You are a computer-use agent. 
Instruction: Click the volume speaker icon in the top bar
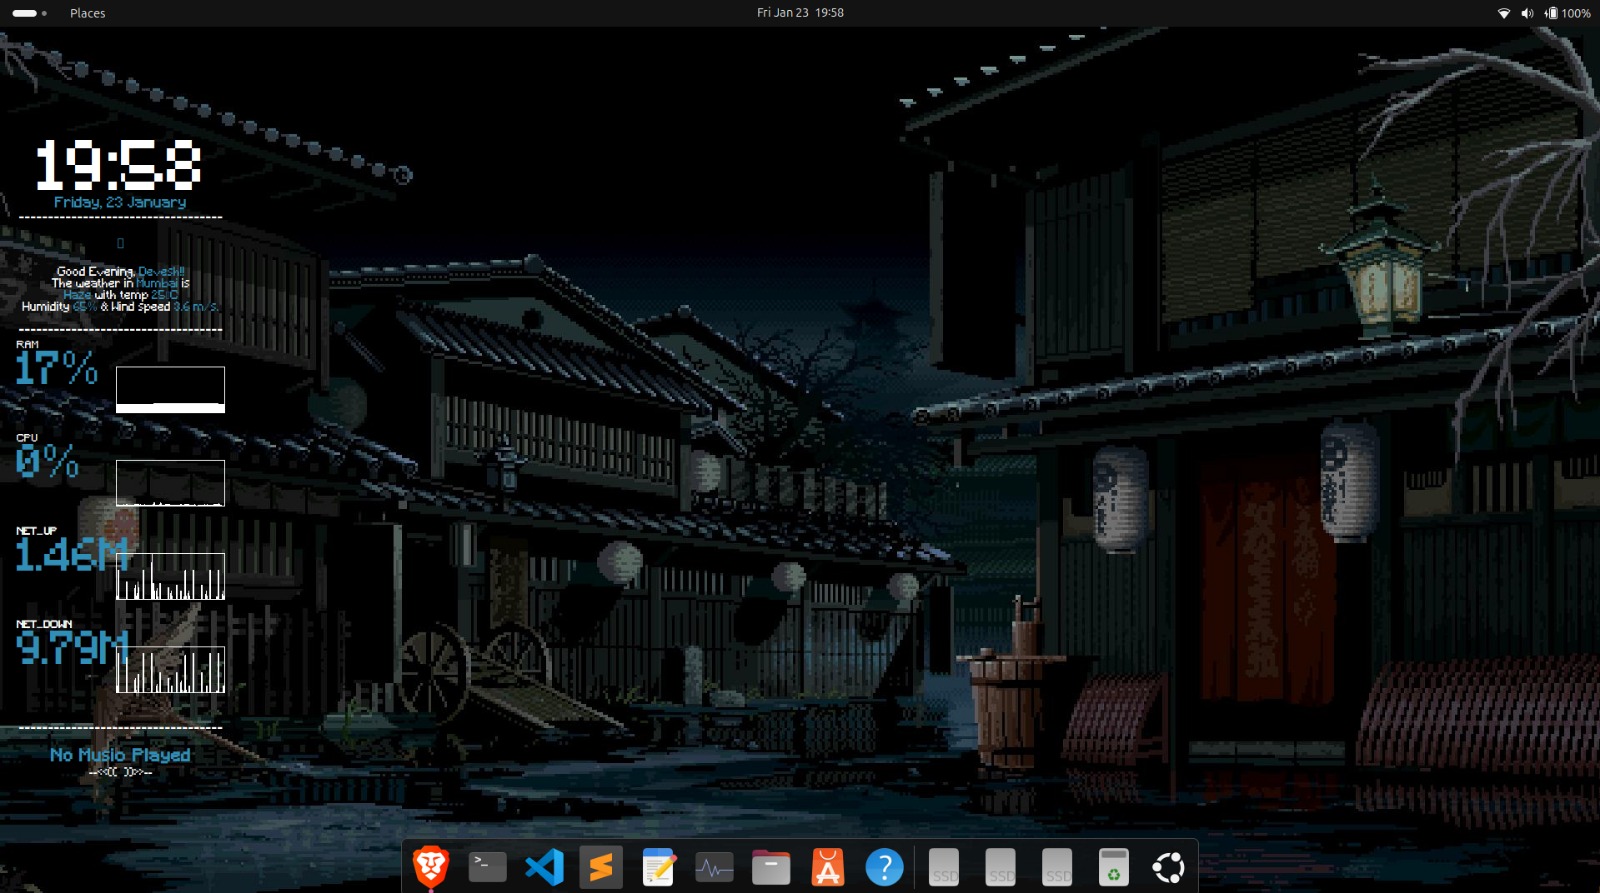(x=1527, y=13)
